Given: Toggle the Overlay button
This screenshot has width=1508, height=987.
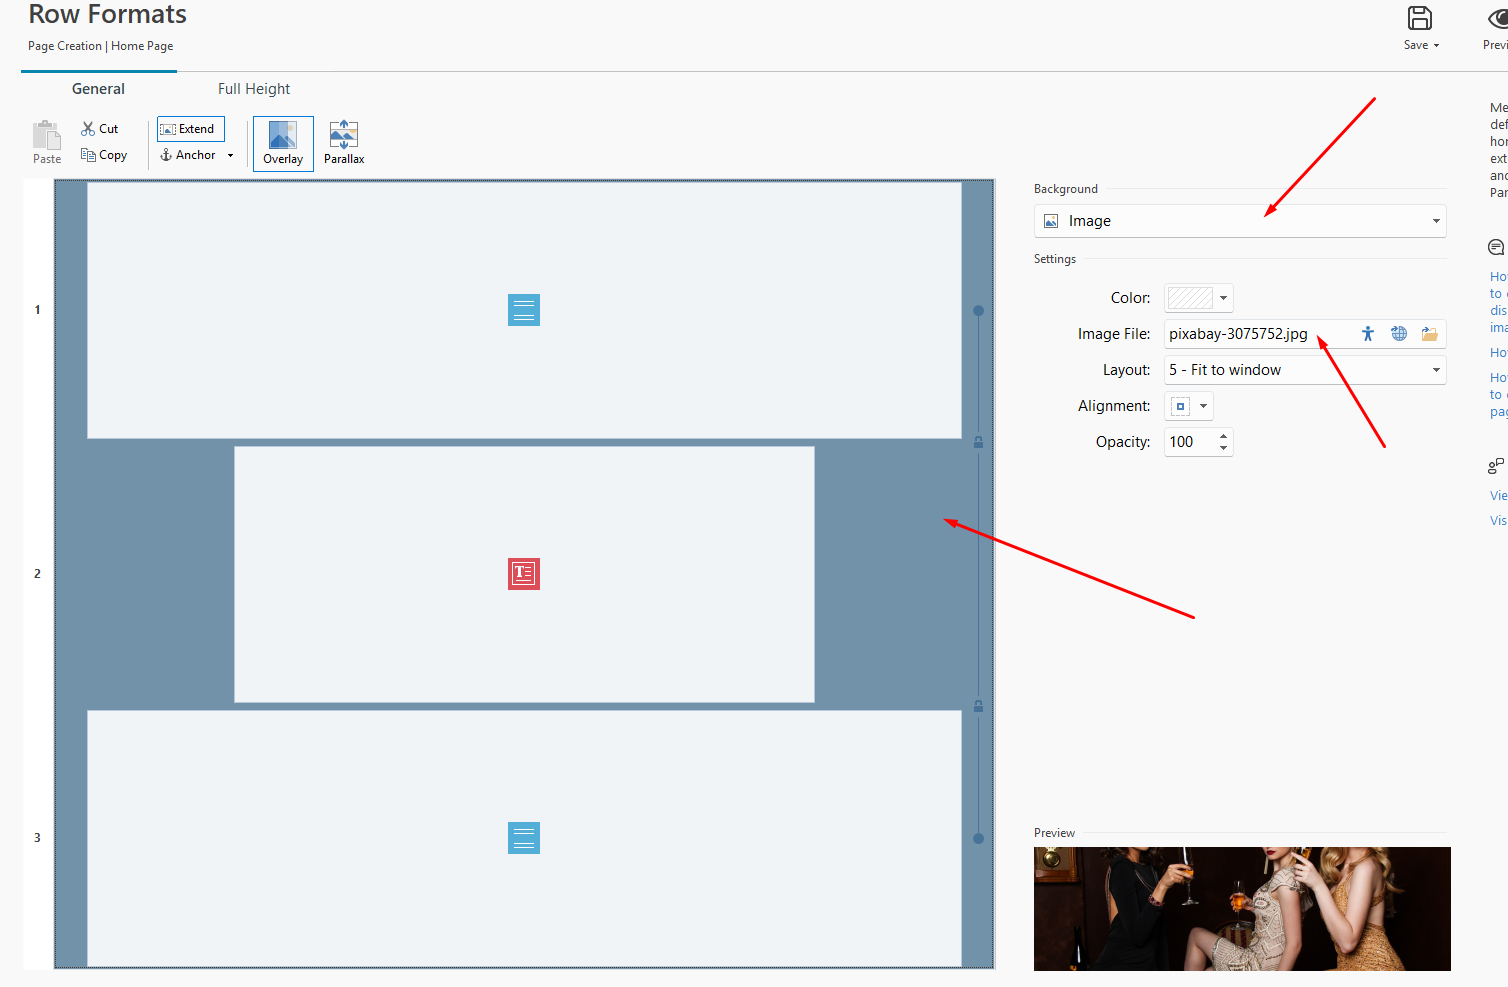Looking at the screenshot, I should pyautogui.click(x=283, y=143).
